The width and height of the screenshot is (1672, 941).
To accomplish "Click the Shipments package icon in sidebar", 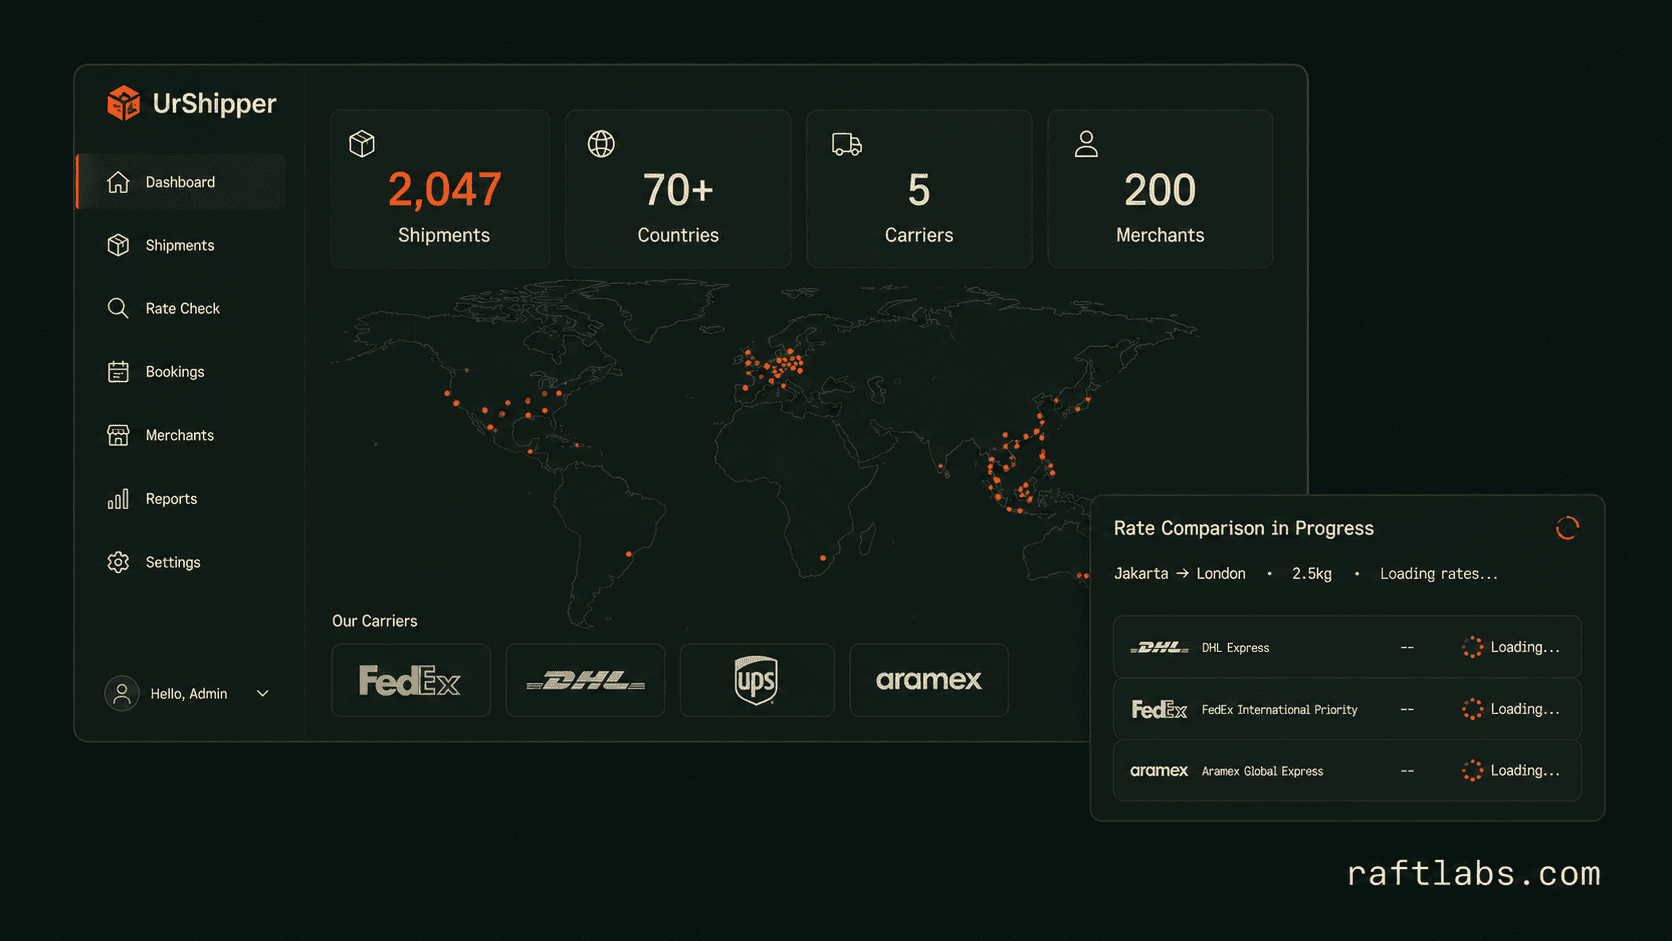I will pos(118,245).
